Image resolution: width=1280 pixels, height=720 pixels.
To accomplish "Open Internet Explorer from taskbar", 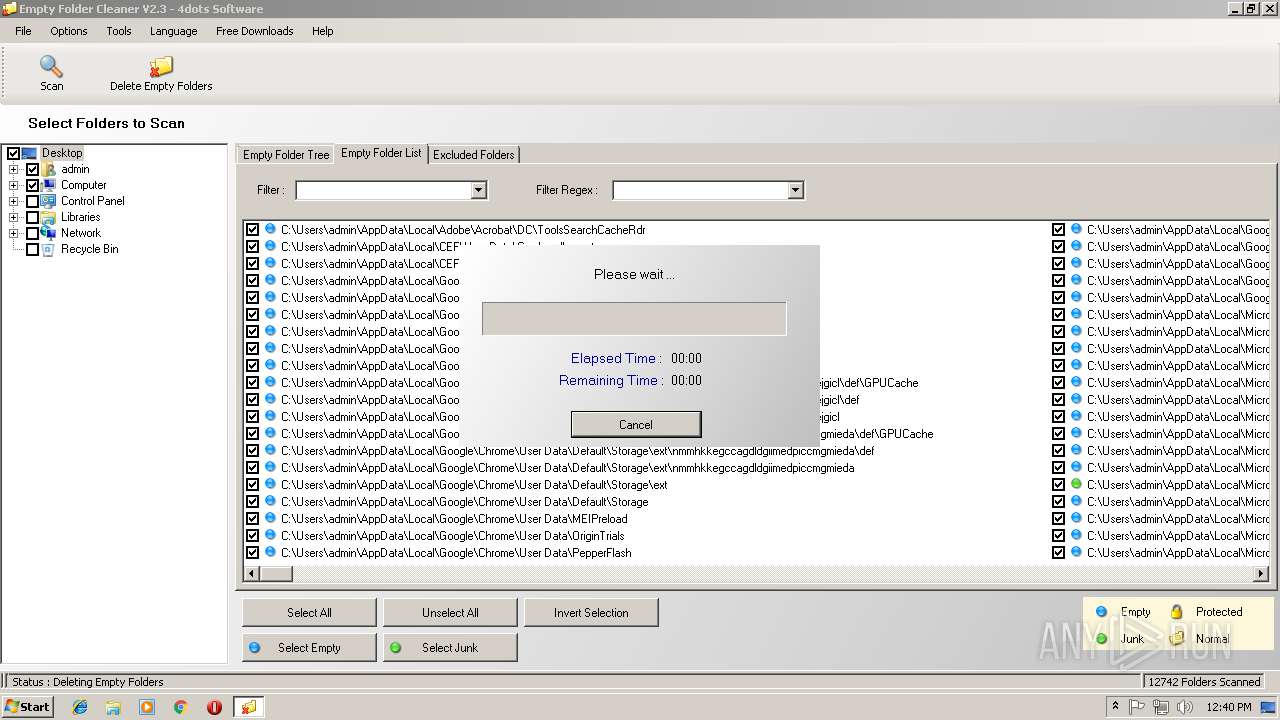I will (x=80, y=707).
